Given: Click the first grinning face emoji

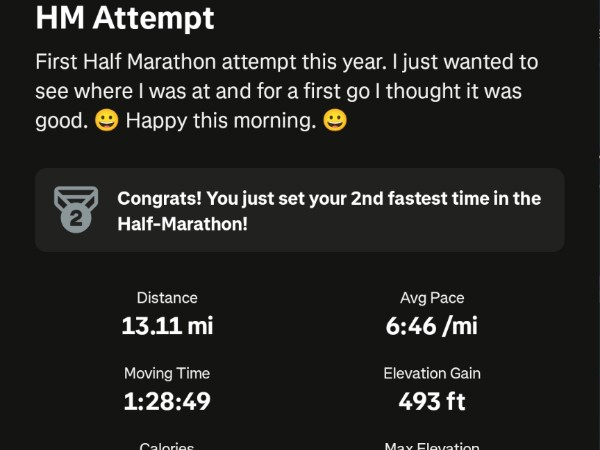Looking at the screenshot, I should coord(106,122).
